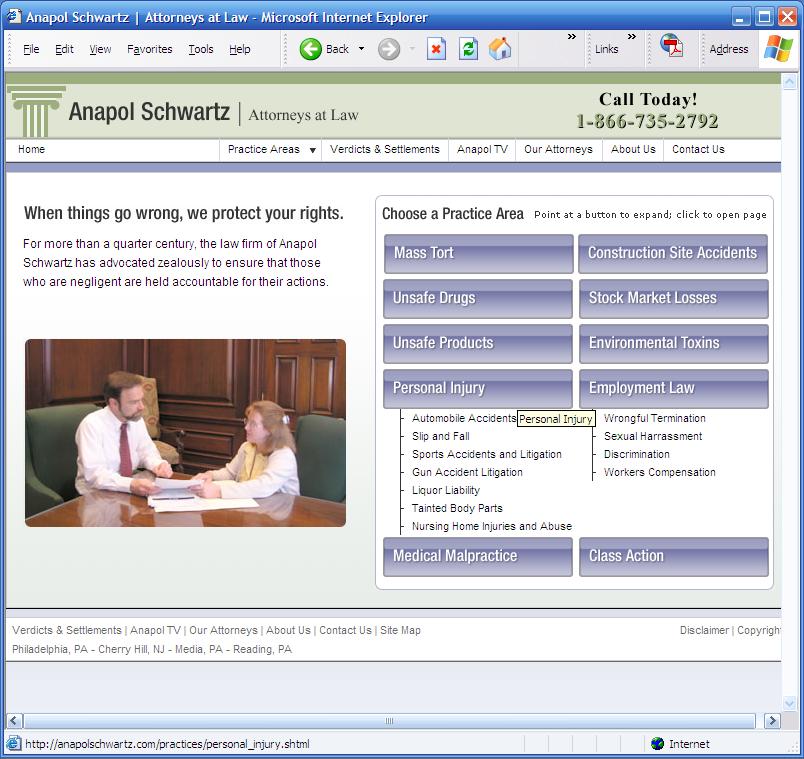Open the Back history dropdown arrow

click(x=361, y=49)
